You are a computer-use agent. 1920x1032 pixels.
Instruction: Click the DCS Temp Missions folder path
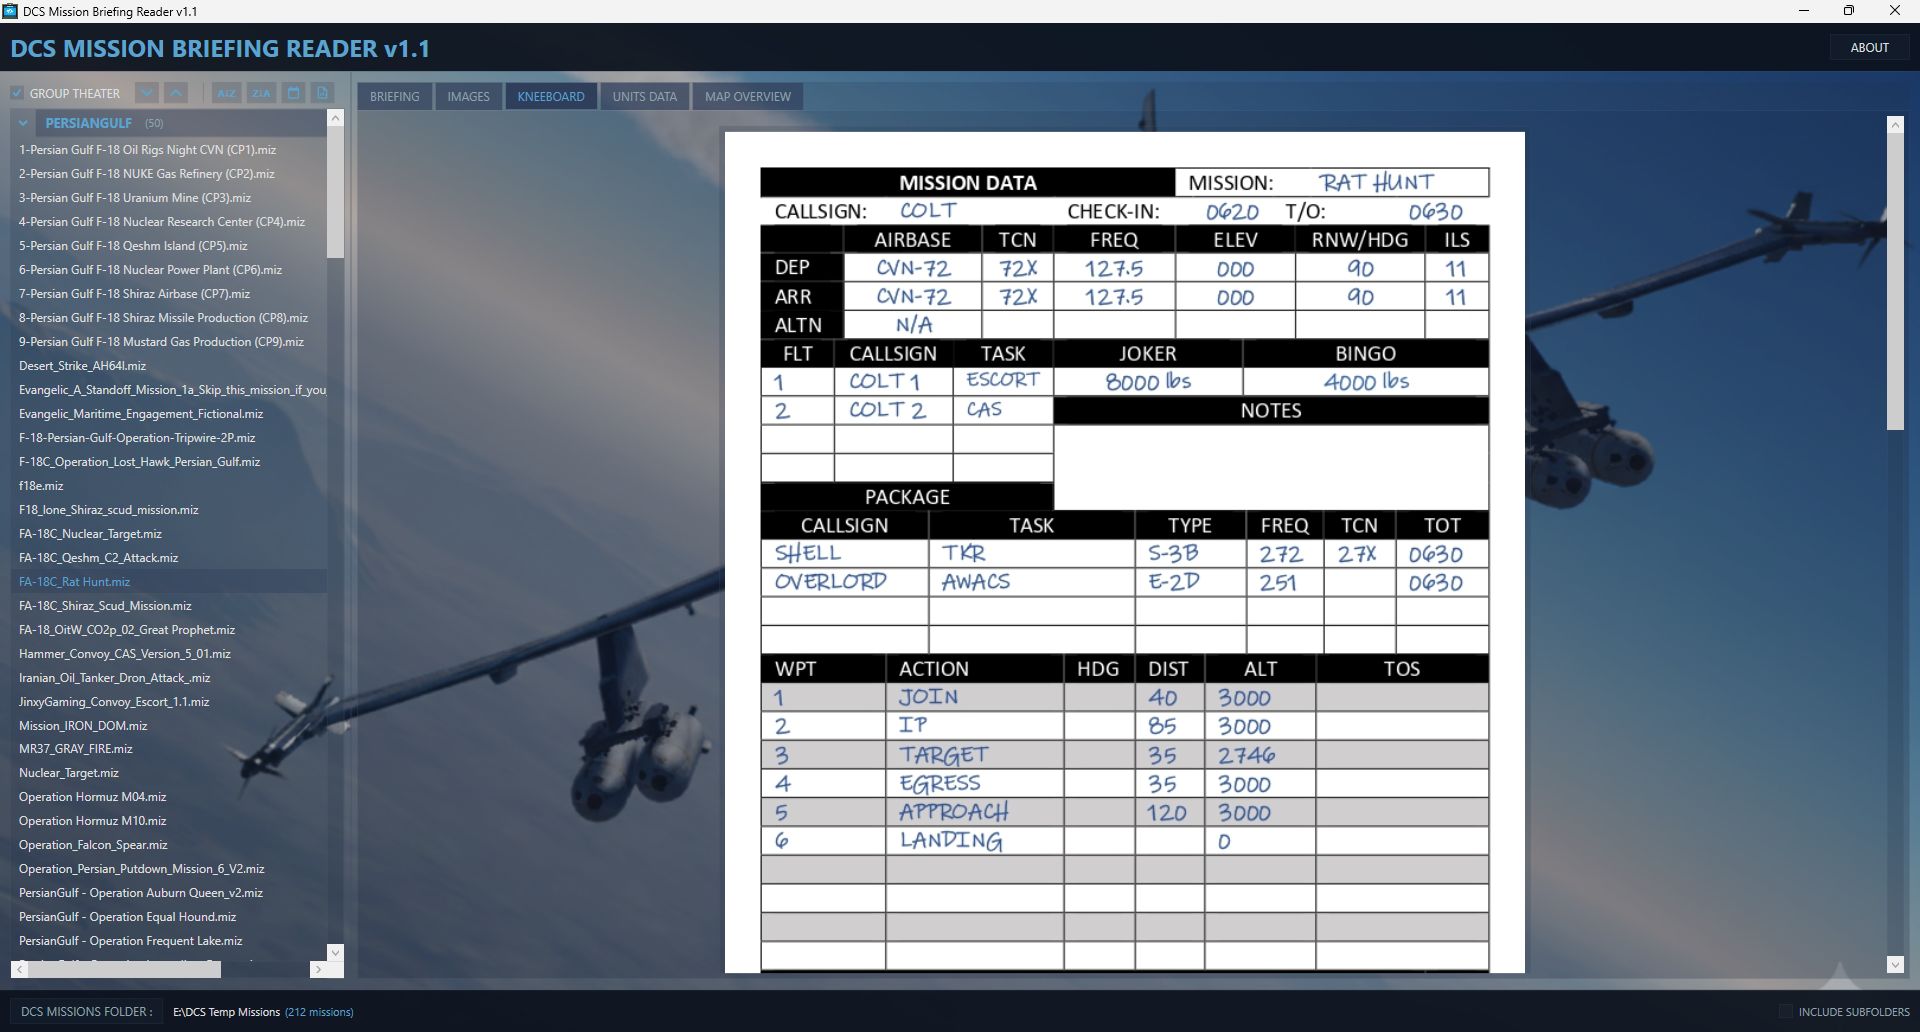pyautogui.click(x=226, y=1012)
